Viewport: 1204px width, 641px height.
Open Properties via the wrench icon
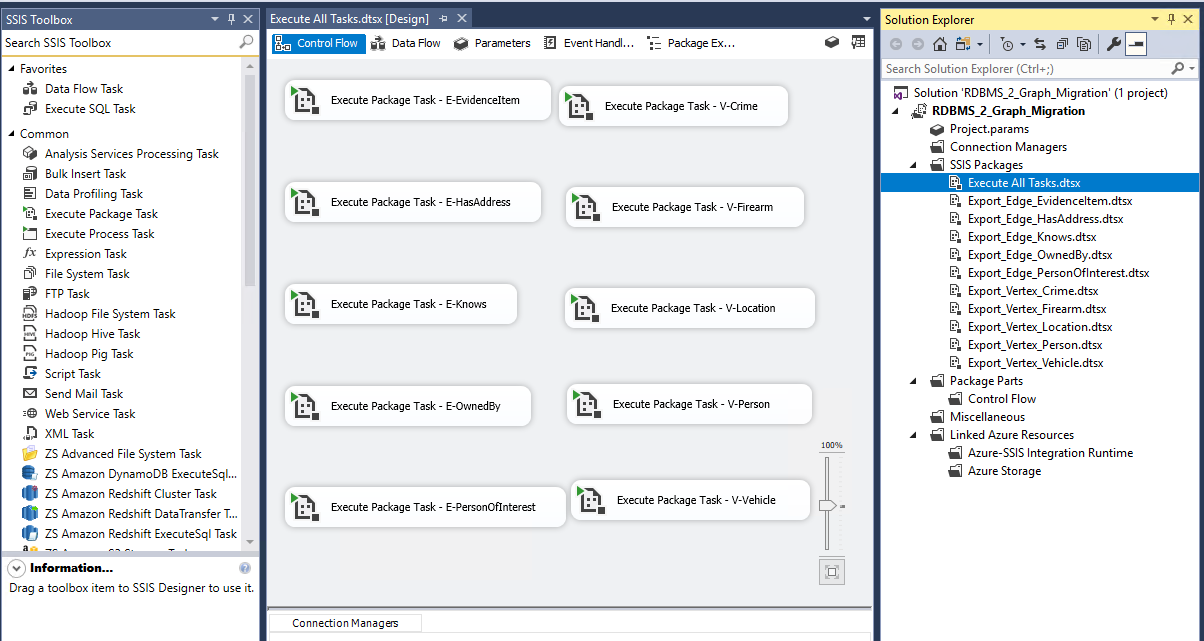[1114, 44]
